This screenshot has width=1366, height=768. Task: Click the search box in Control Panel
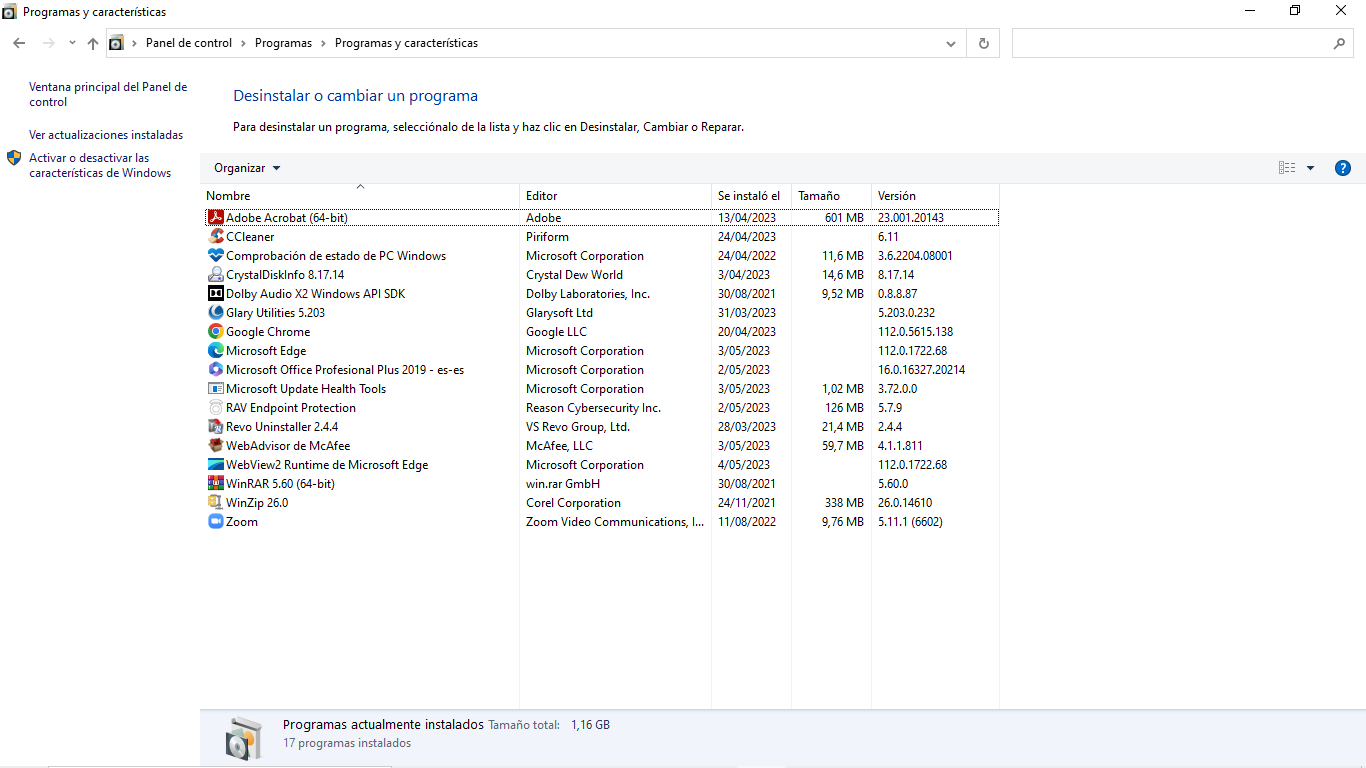1170,43
